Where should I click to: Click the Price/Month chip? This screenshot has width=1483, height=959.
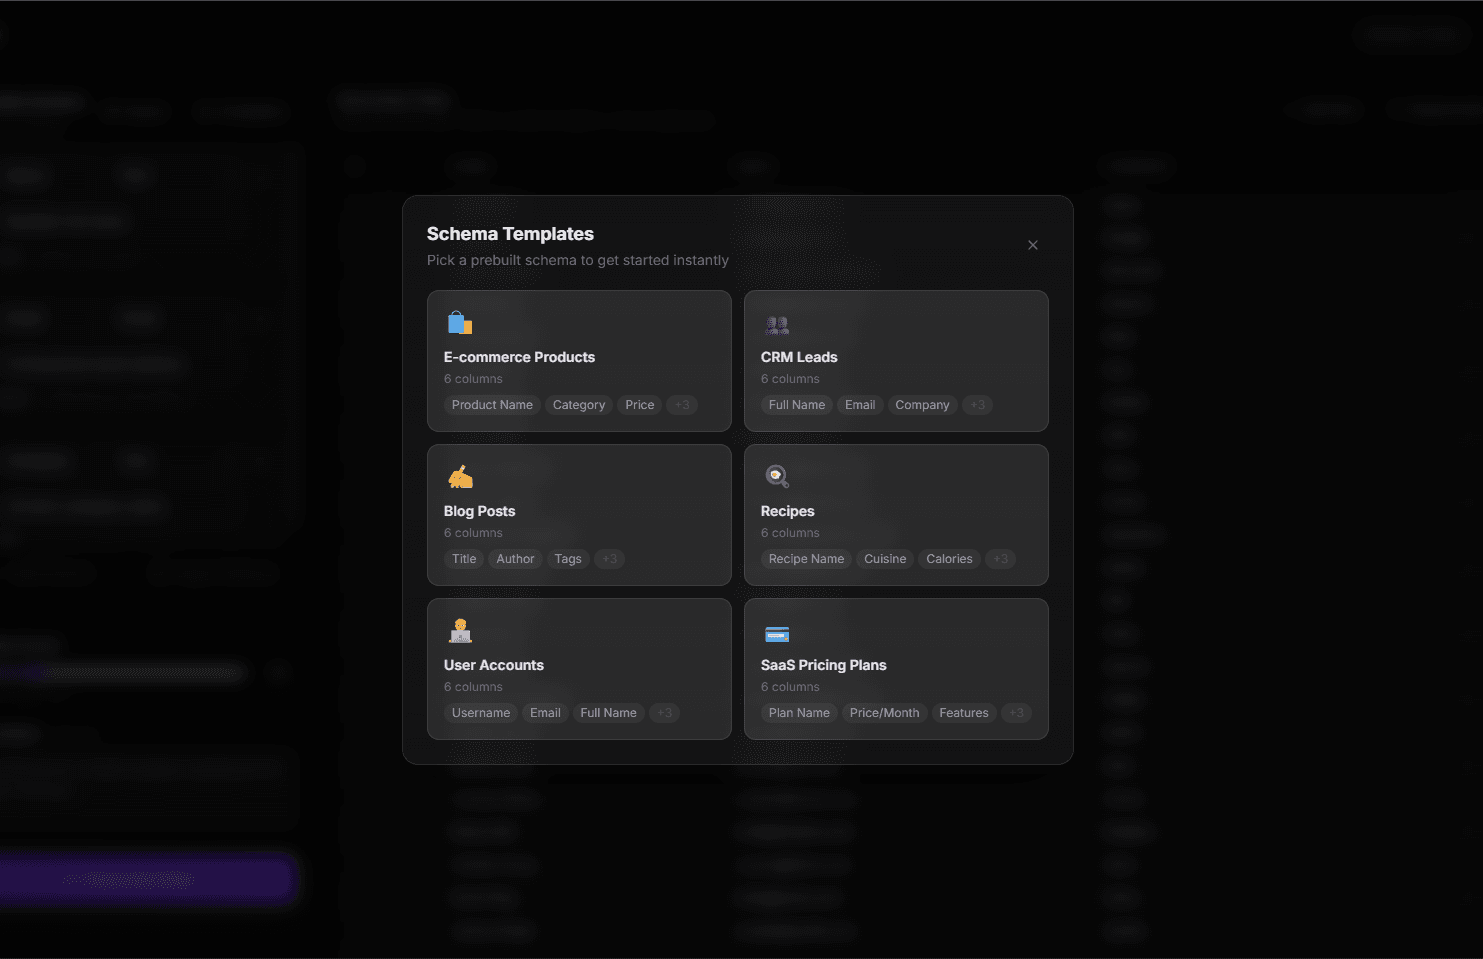click(x=884, y=713)
